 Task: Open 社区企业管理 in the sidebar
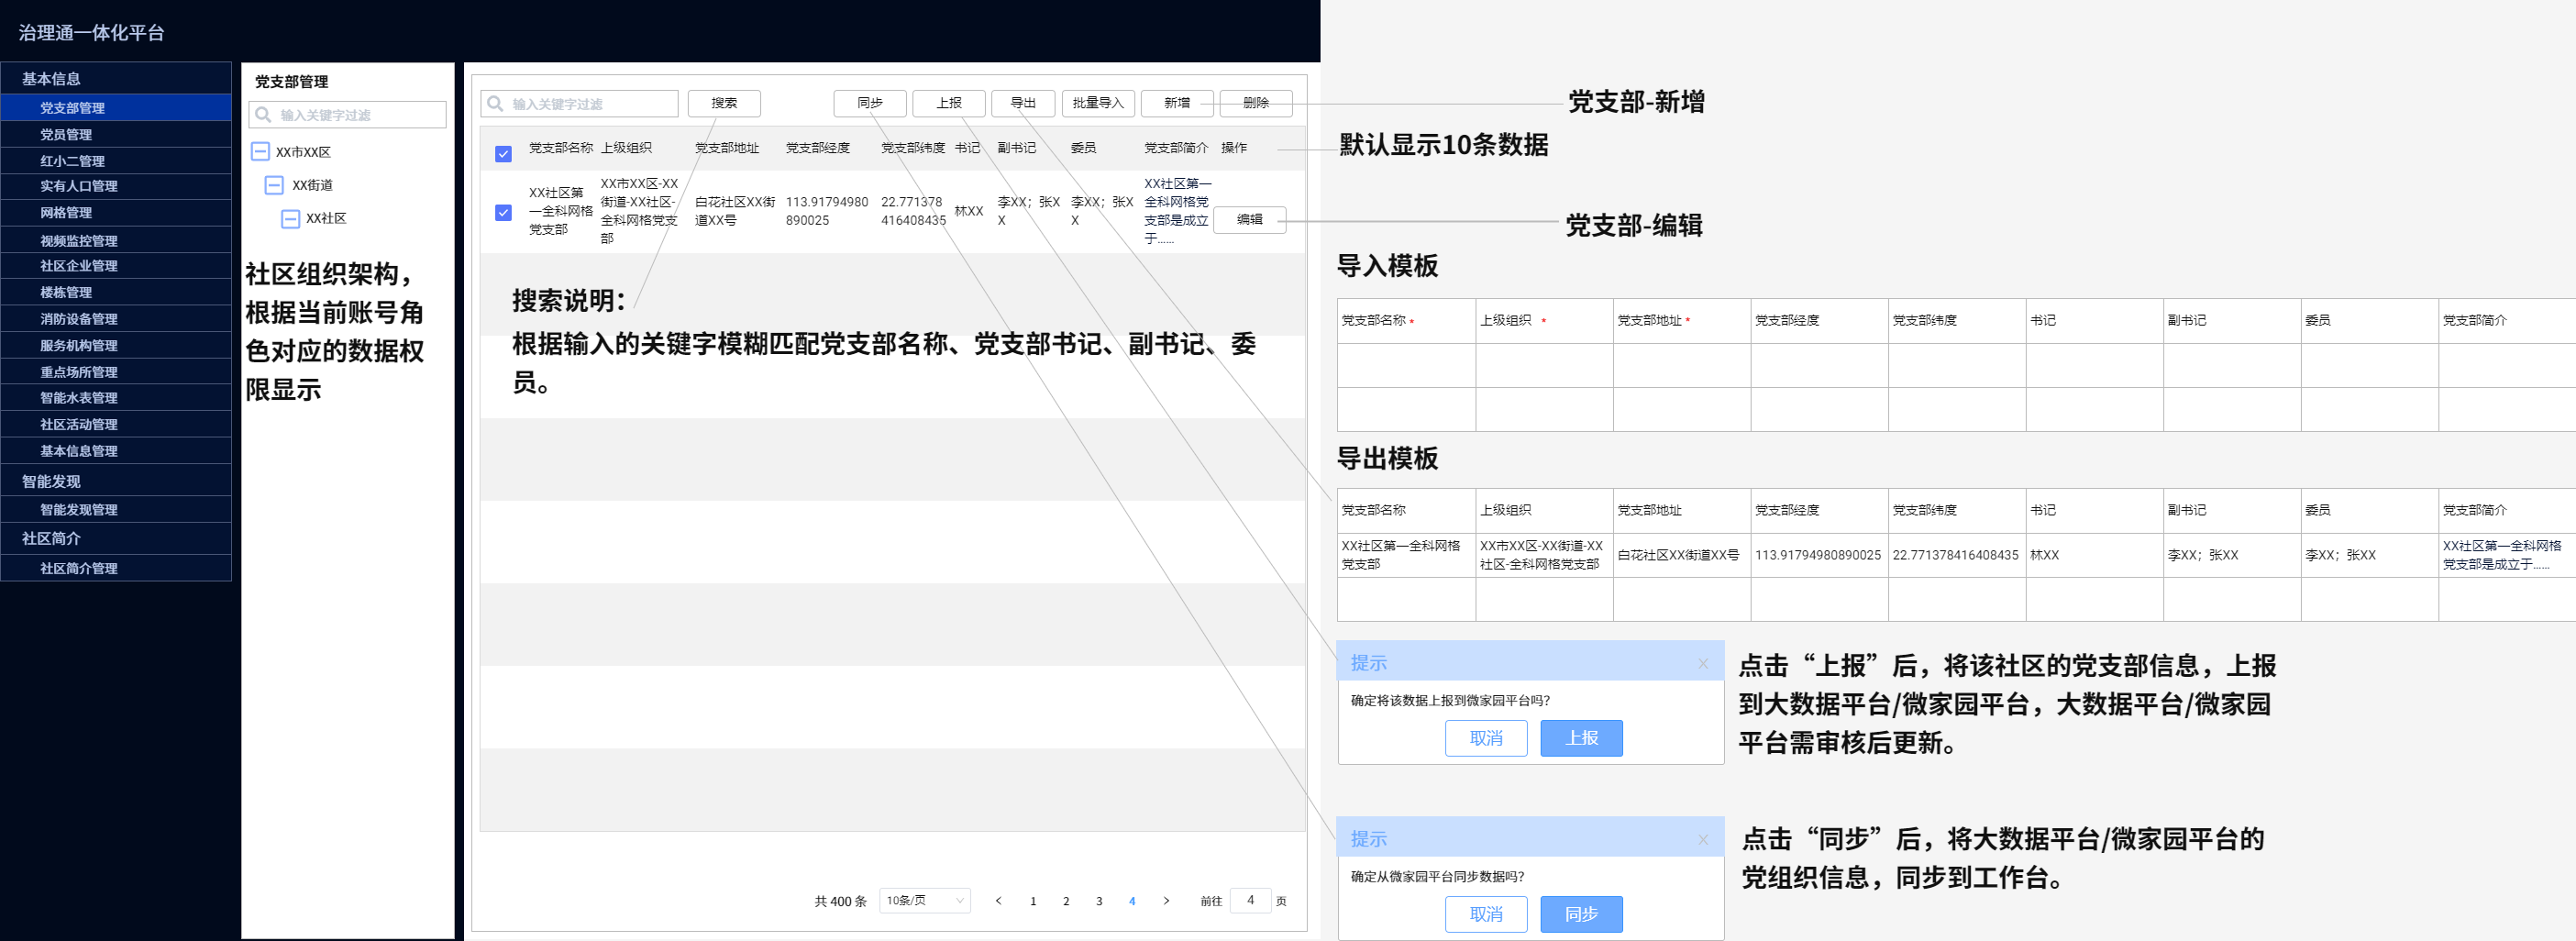[116, 266]
